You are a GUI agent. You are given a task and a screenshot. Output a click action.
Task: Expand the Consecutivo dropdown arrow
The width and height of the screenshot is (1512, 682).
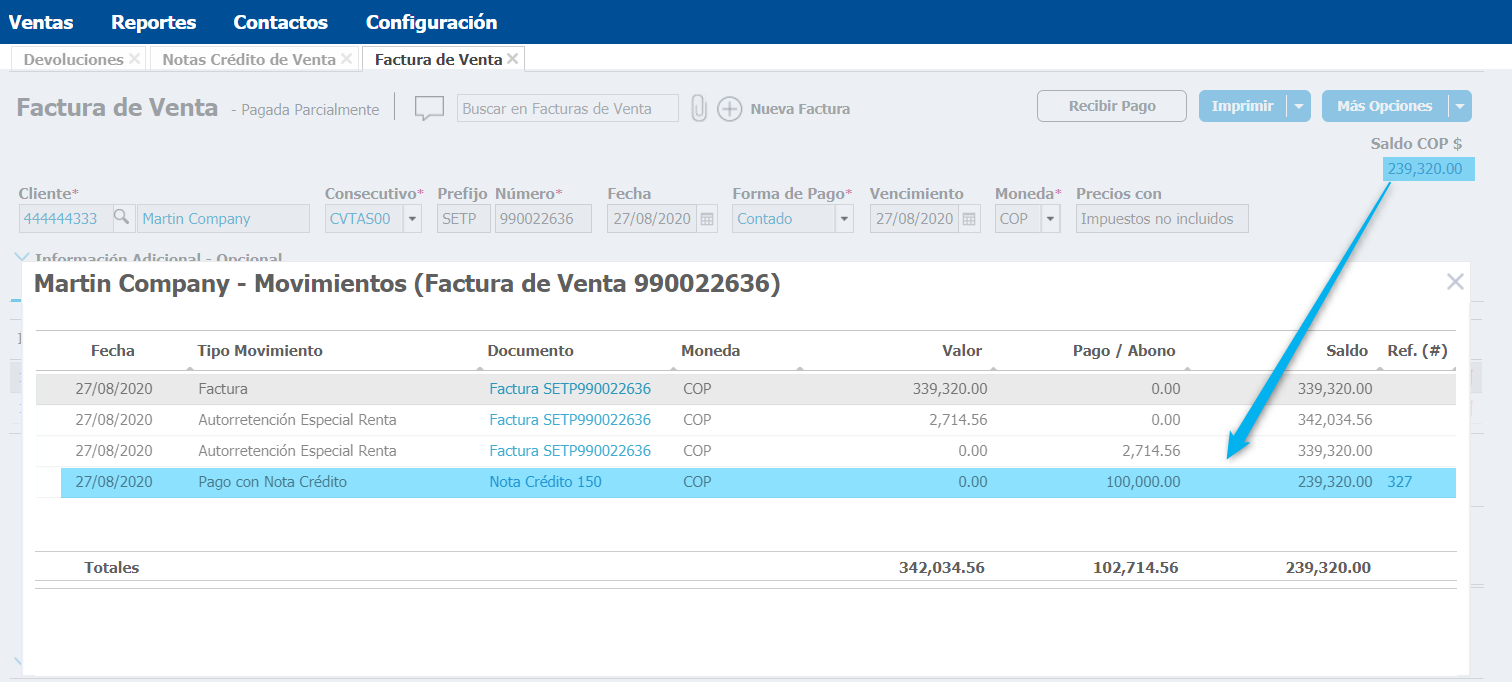point(413,219)
